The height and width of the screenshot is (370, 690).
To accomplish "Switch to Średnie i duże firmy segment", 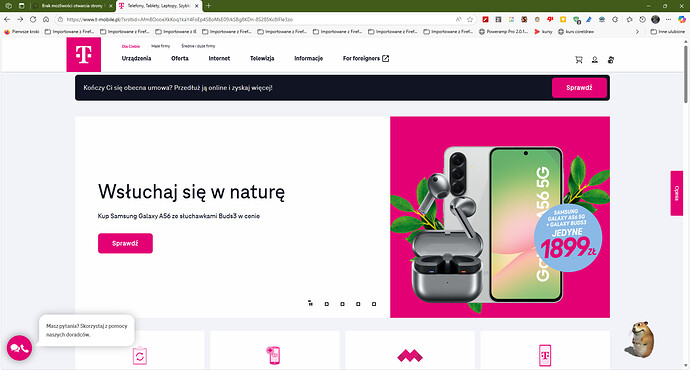I will coord(198,46).
